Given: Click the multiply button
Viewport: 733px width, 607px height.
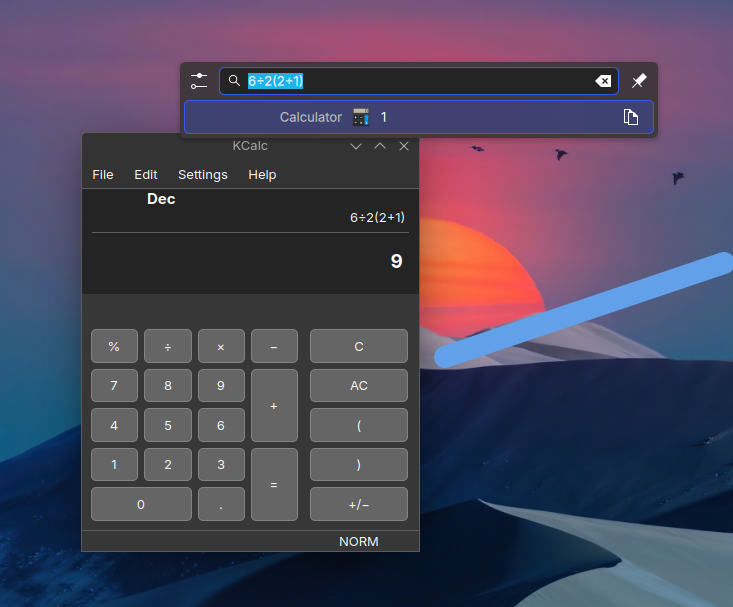Looking at the screenshot, I should (x=221, y=346).
